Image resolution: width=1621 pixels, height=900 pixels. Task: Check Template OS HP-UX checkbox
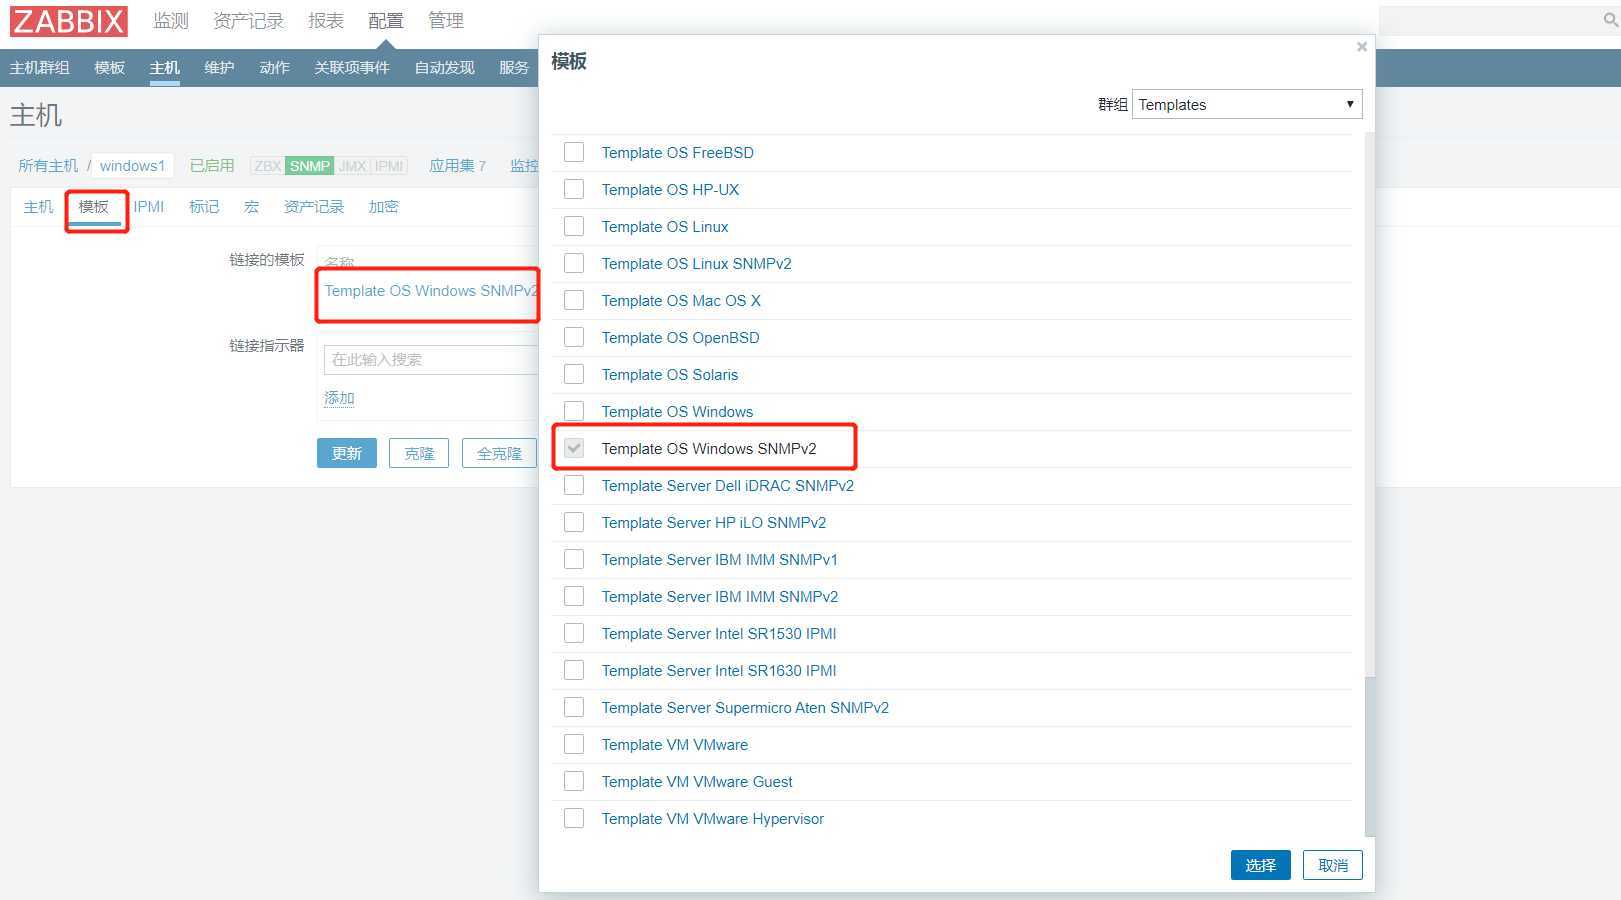pos(574,189)
